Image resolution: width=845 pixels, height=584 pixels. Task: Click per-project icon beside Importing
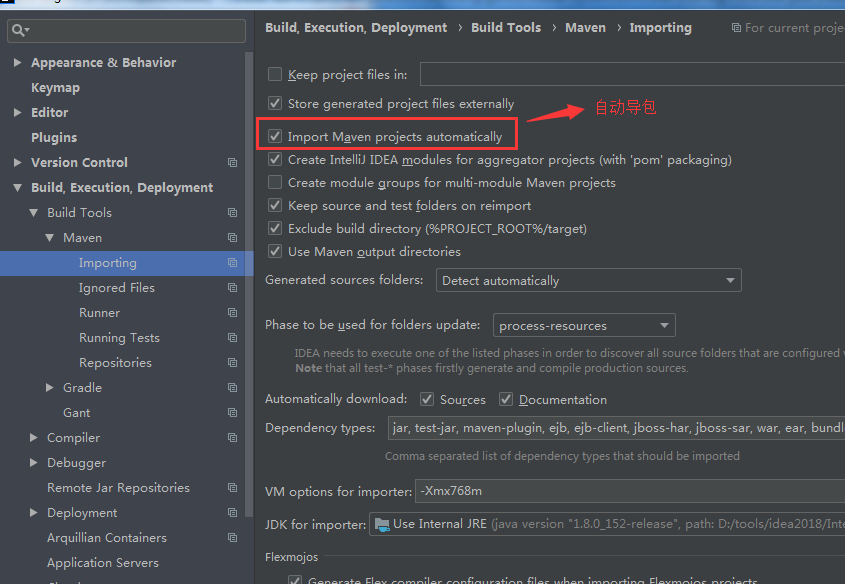232,262
